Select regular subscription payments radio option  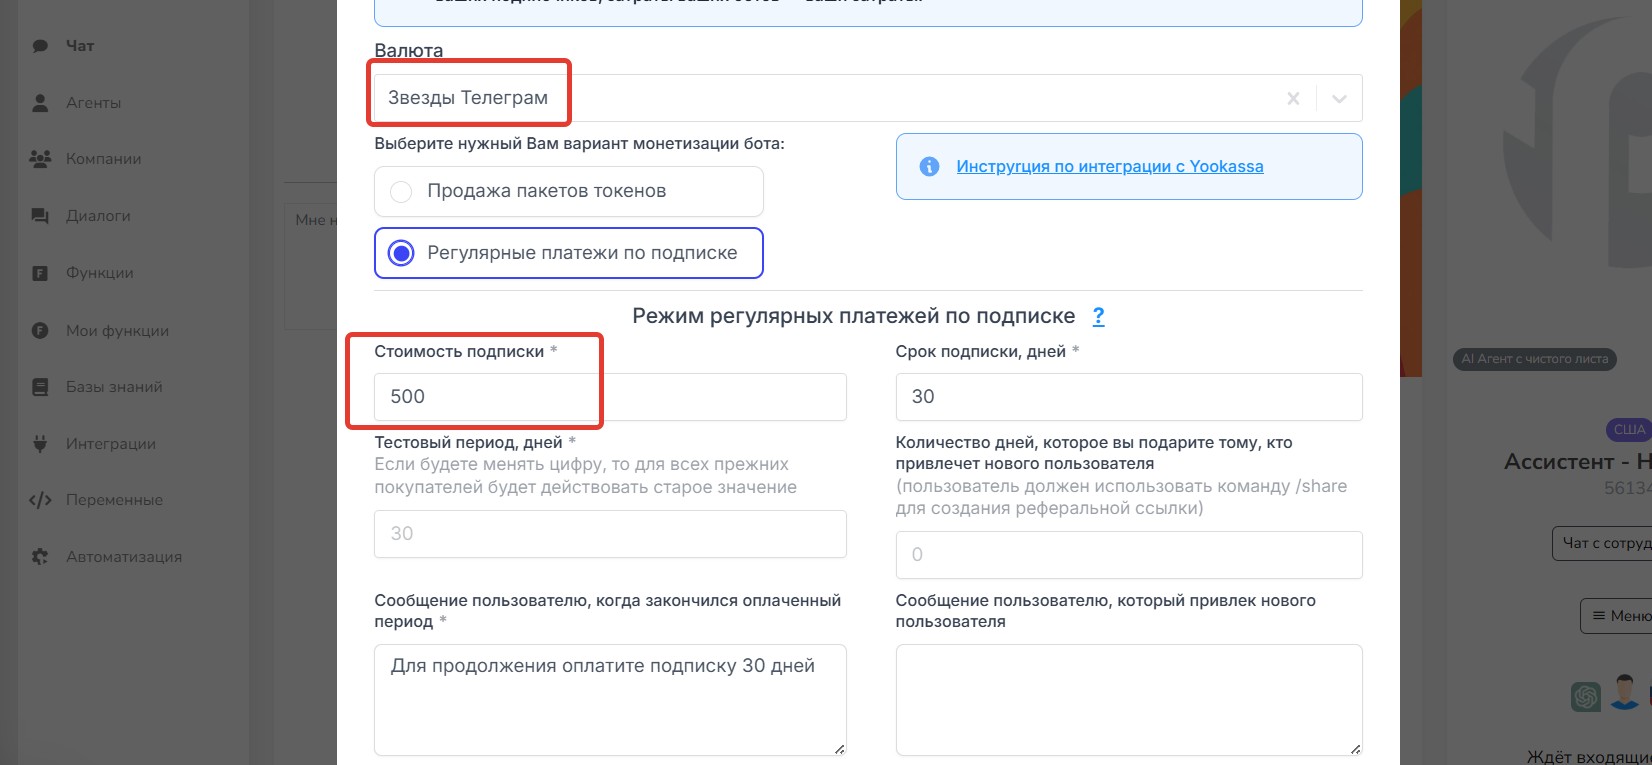point(401,254)
